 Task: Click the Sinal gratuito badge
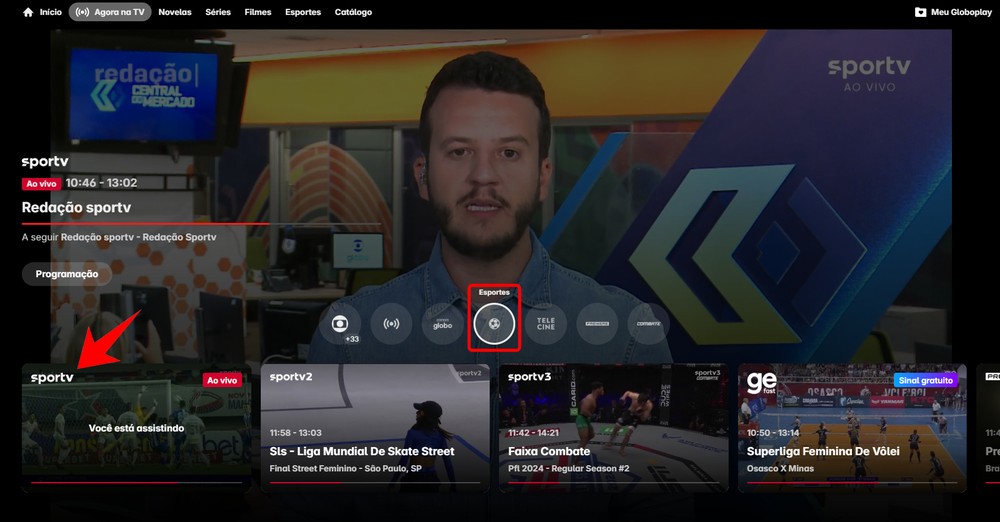tap(925, 380)
